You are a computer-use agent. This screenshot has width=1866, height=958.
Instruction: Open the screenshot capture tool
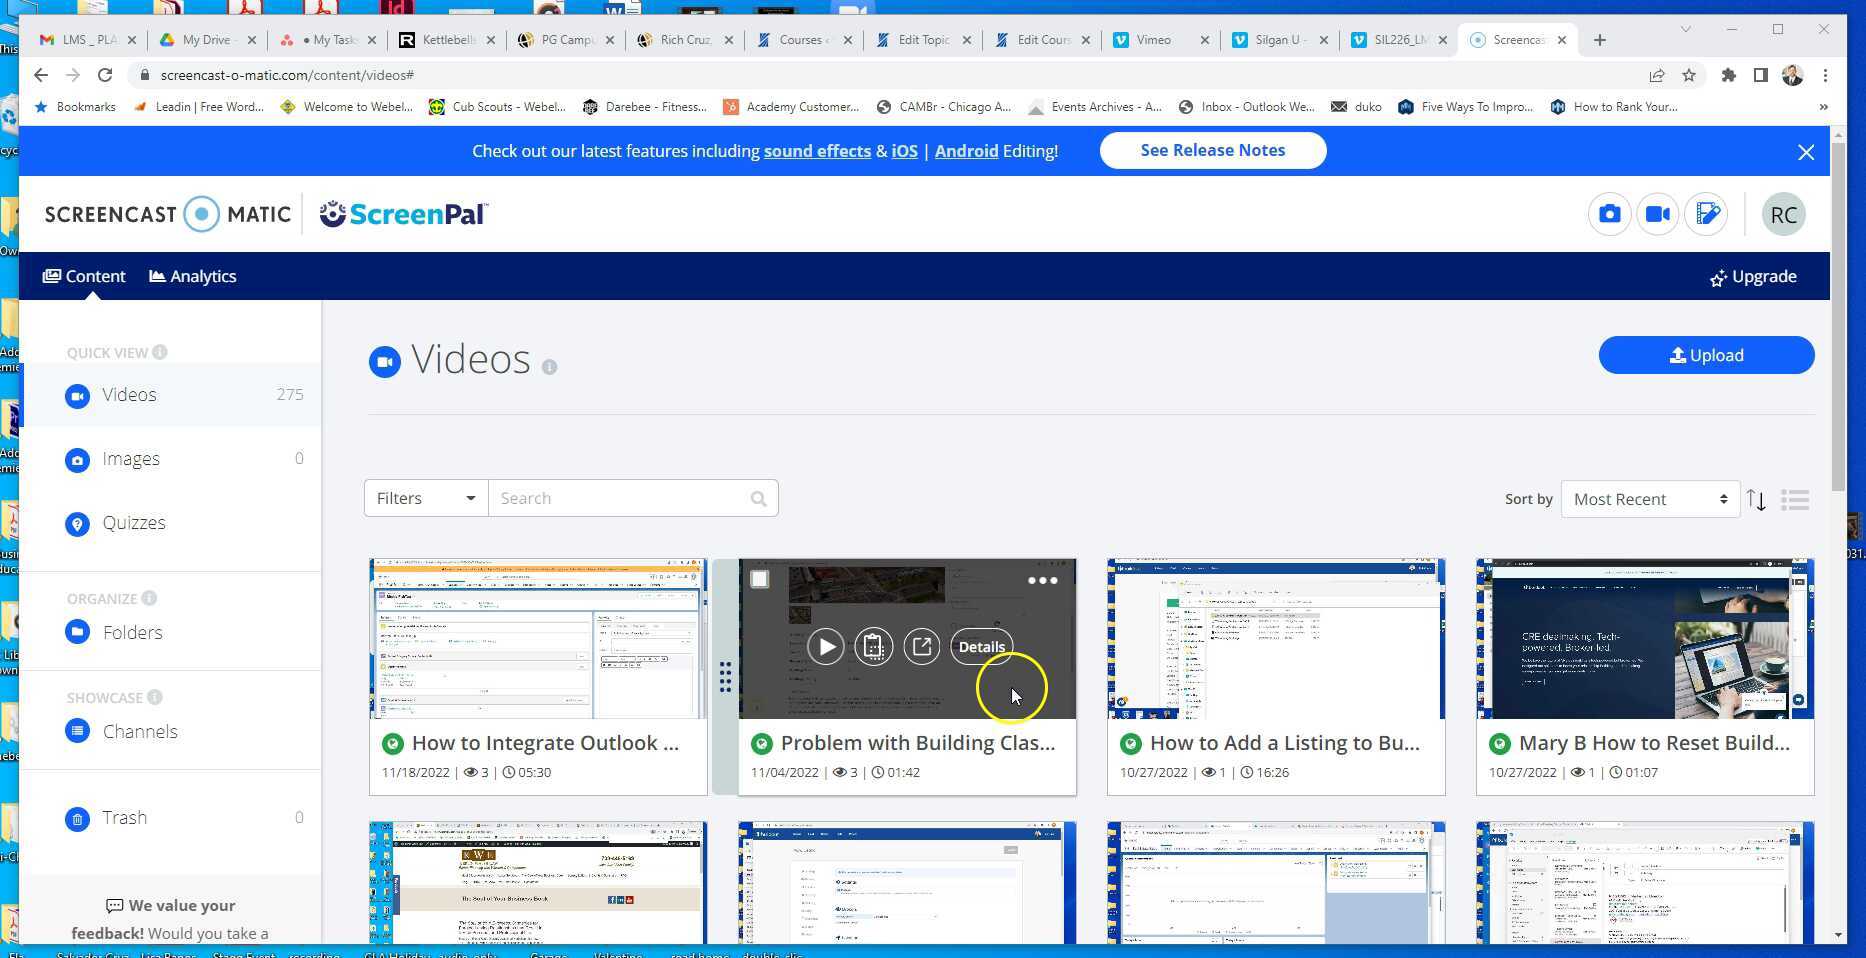tap(1609, 214)
